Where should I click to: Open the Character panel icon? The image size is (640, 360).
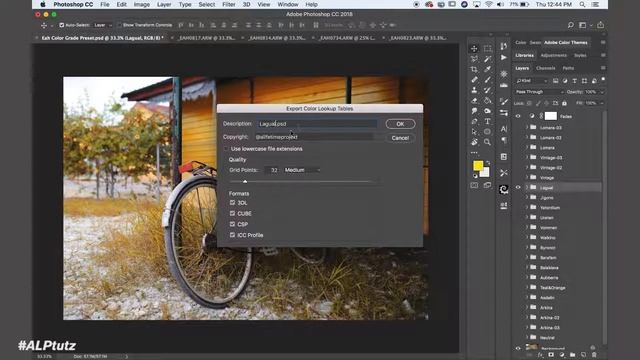tap(504, 129)
